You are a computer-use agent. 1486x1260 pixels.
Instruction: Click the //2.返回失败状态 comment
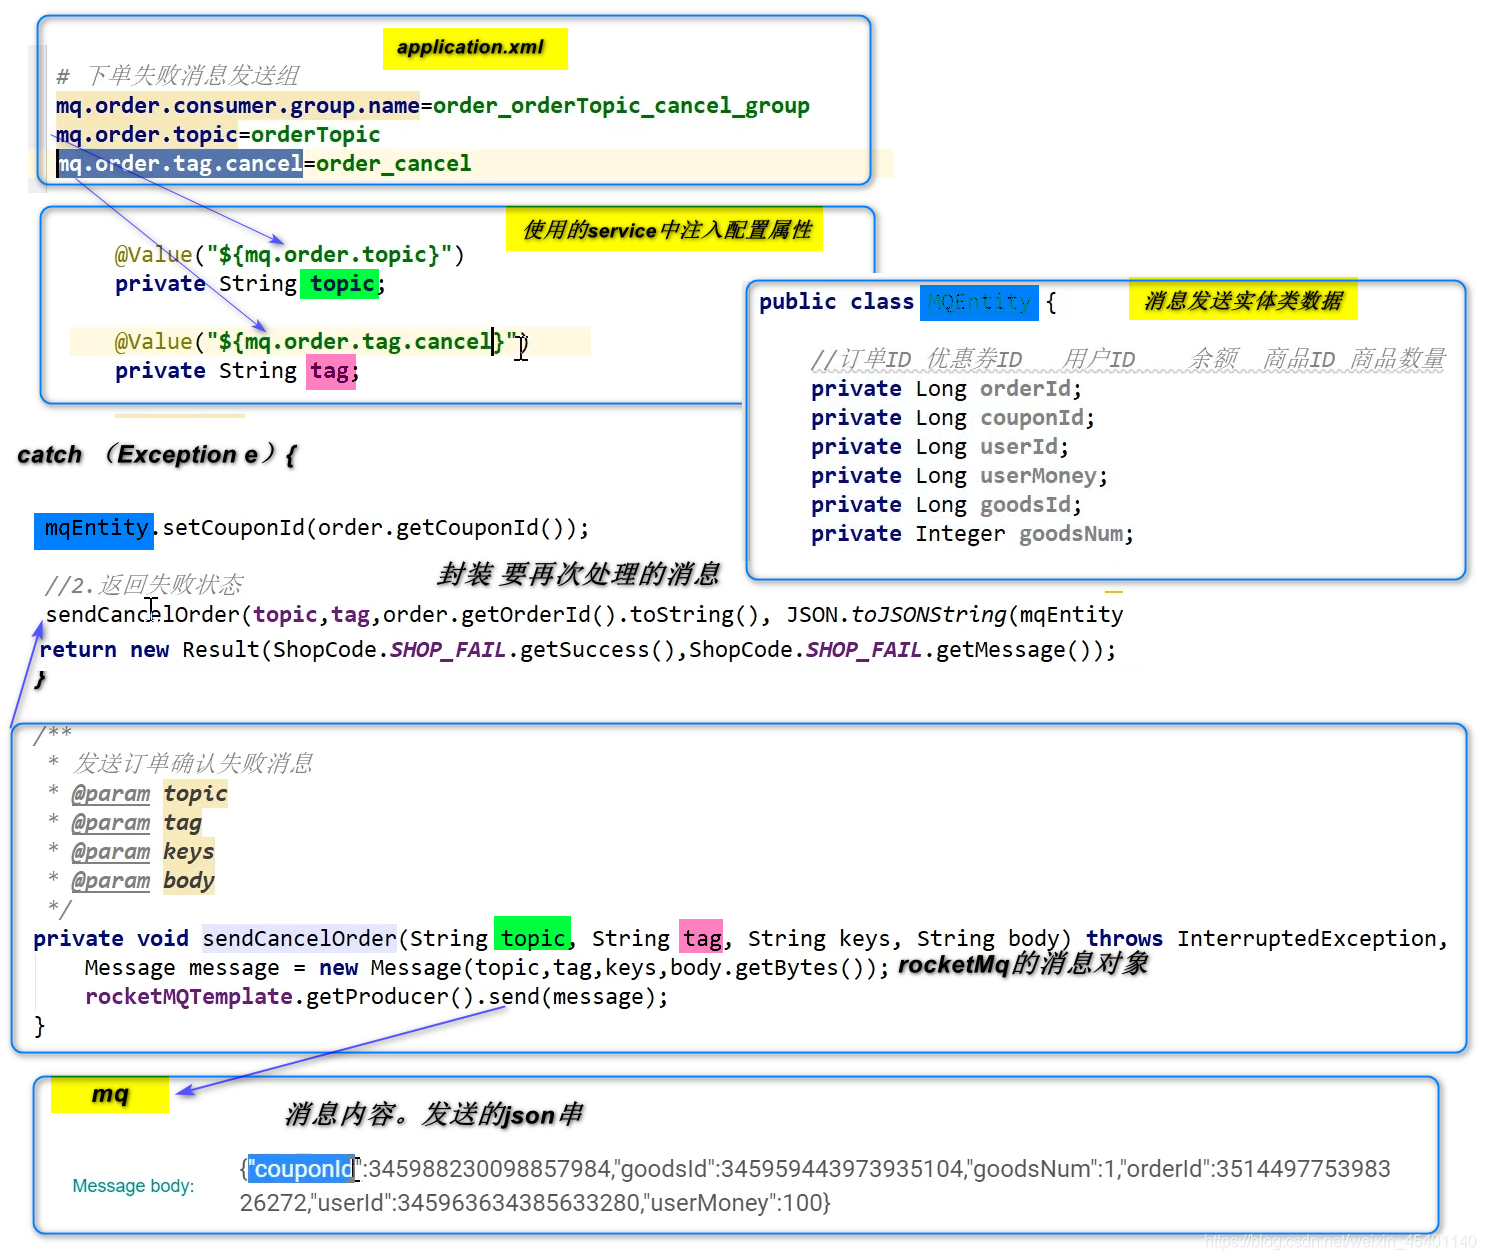(144, 585)
